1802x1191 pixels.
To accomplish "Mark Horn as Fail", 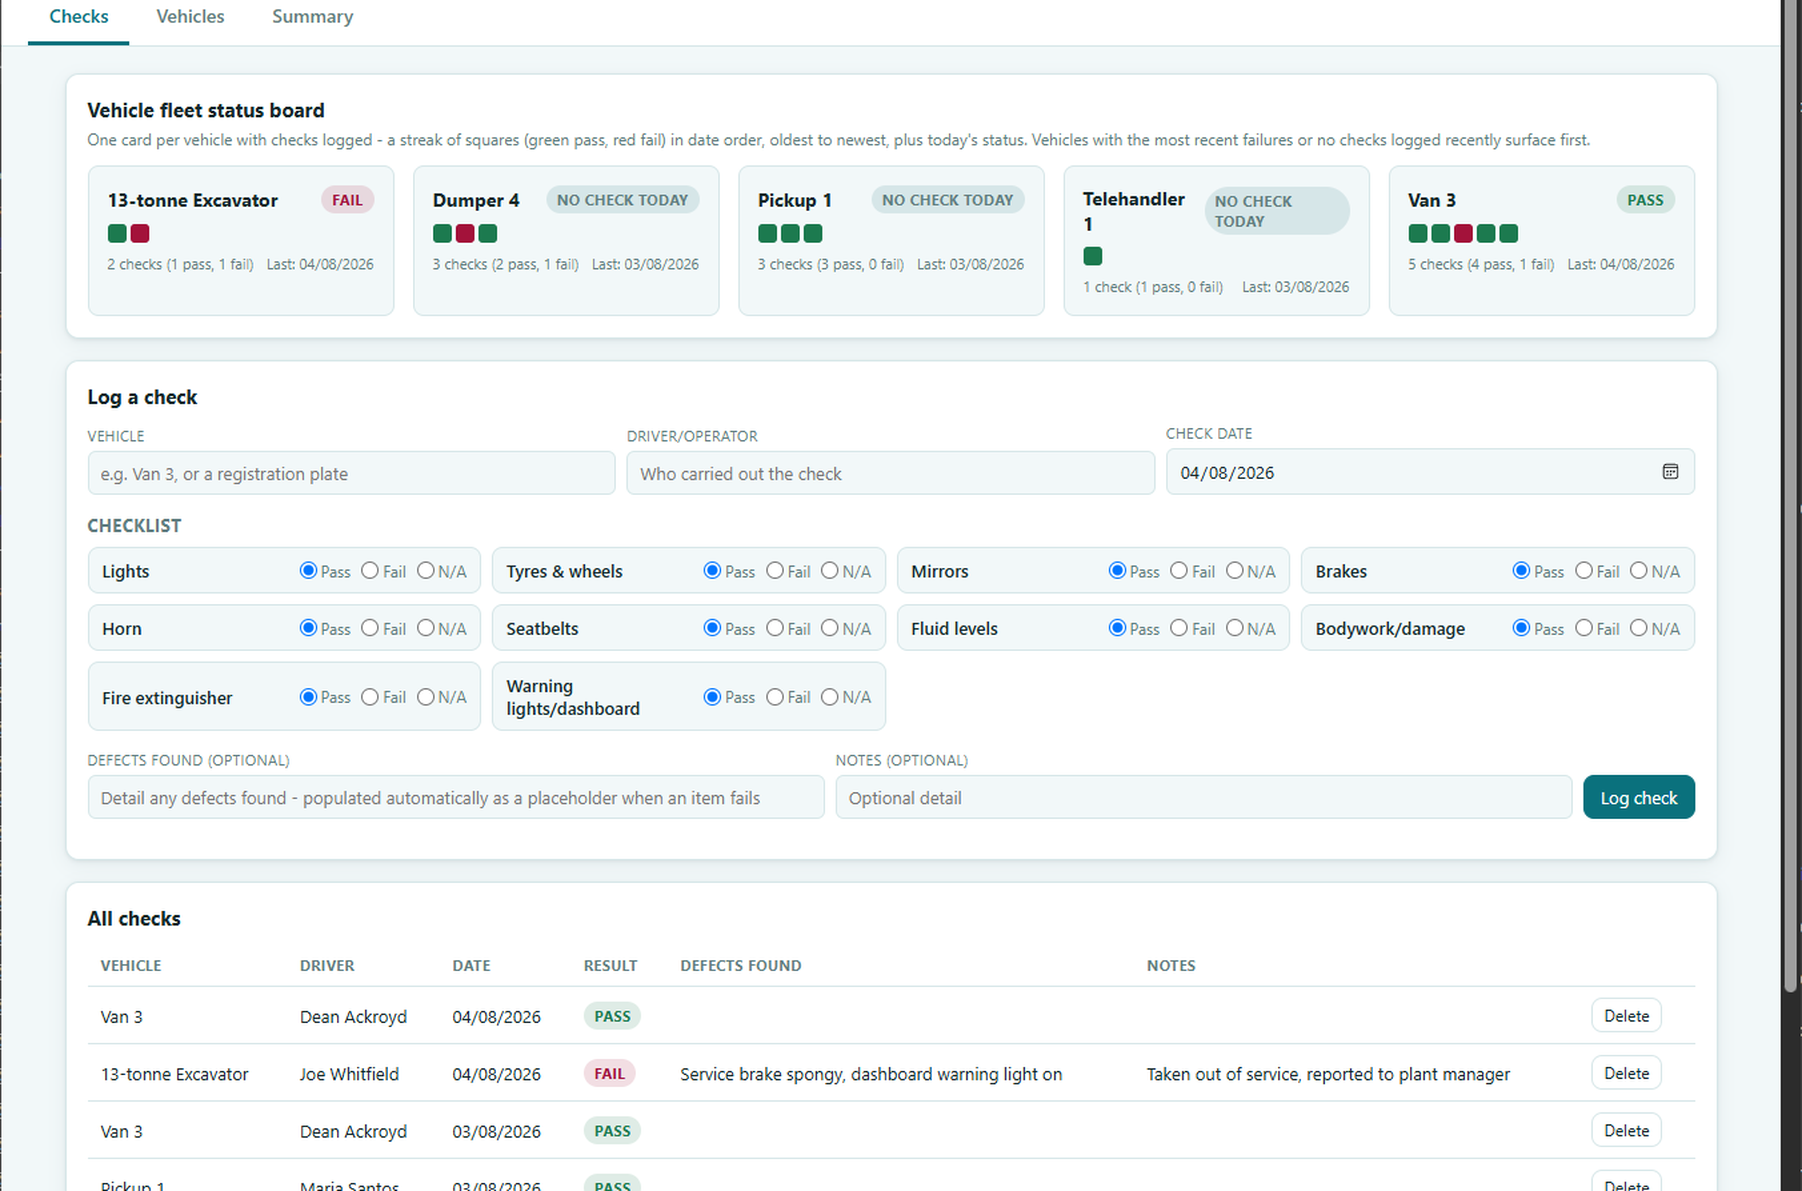I will pos(370,628).
